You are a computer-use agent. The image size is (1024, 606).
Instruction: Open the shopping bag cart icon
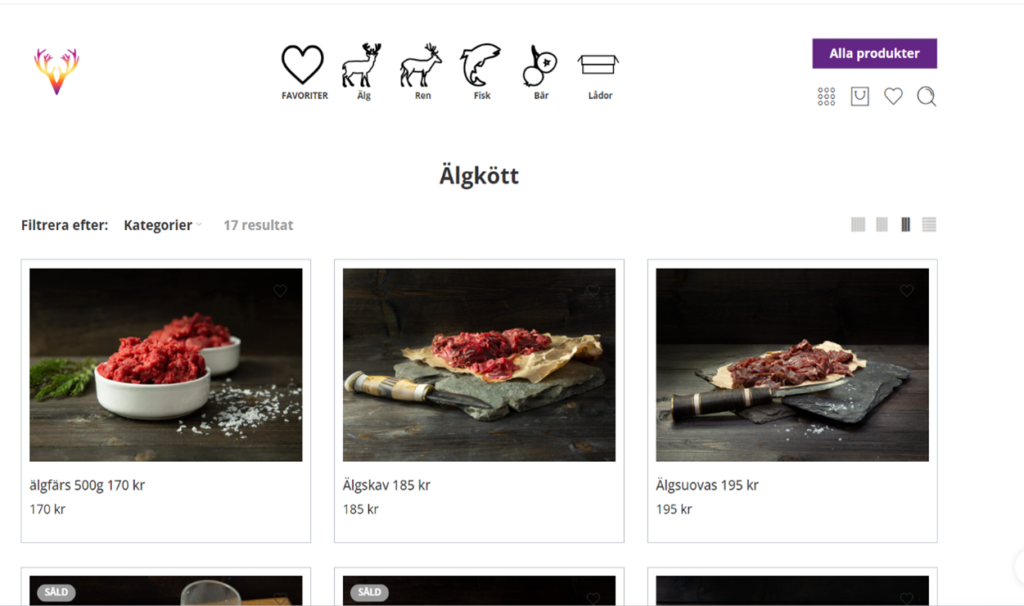pos(859,97)
